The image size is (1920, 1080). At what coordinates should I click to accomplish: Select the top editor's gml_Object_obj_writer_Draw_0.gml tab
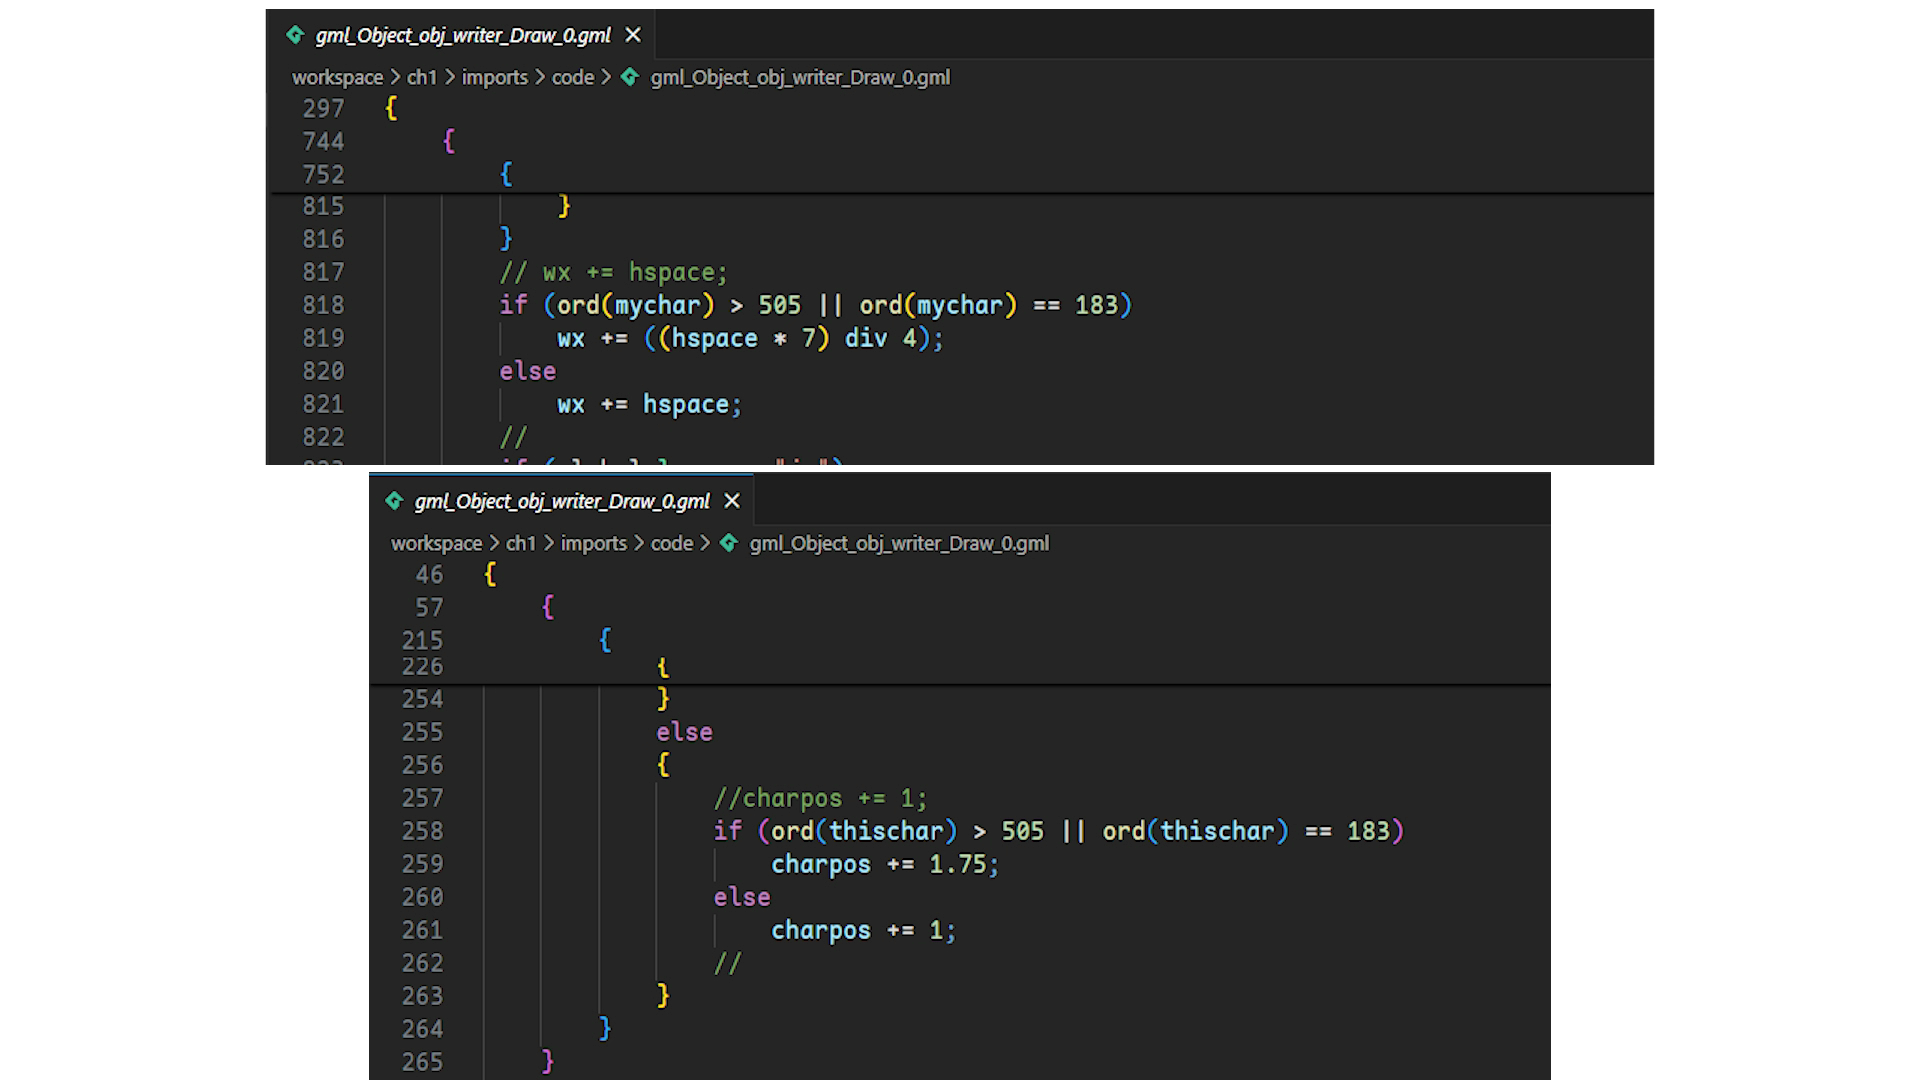461,35
